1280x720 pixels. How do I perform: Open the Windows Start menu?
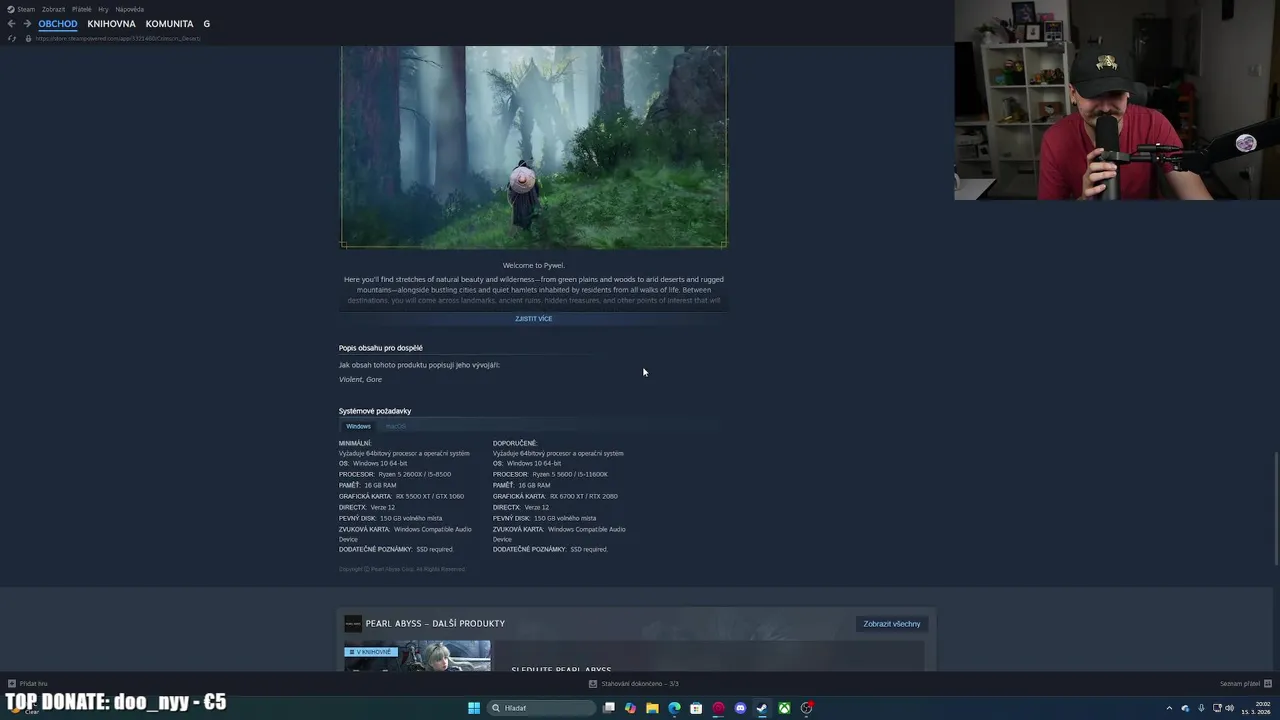pyautogui.click(x=474, y=708)
